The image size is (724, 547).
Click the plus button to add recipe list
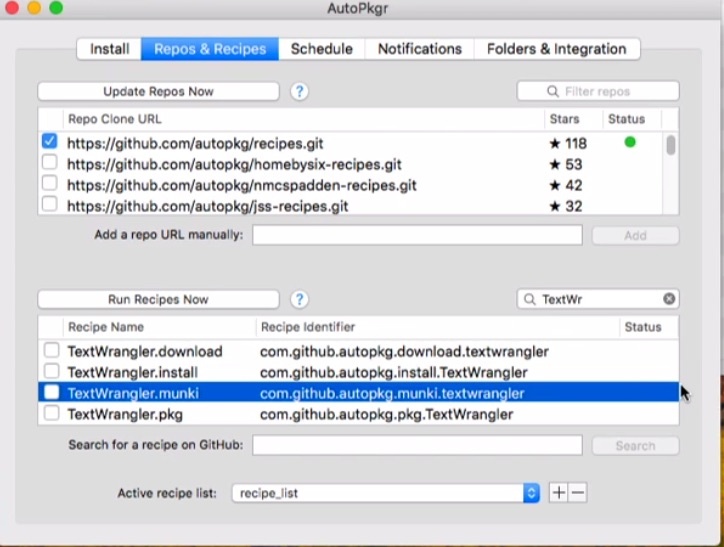(559, 493)
